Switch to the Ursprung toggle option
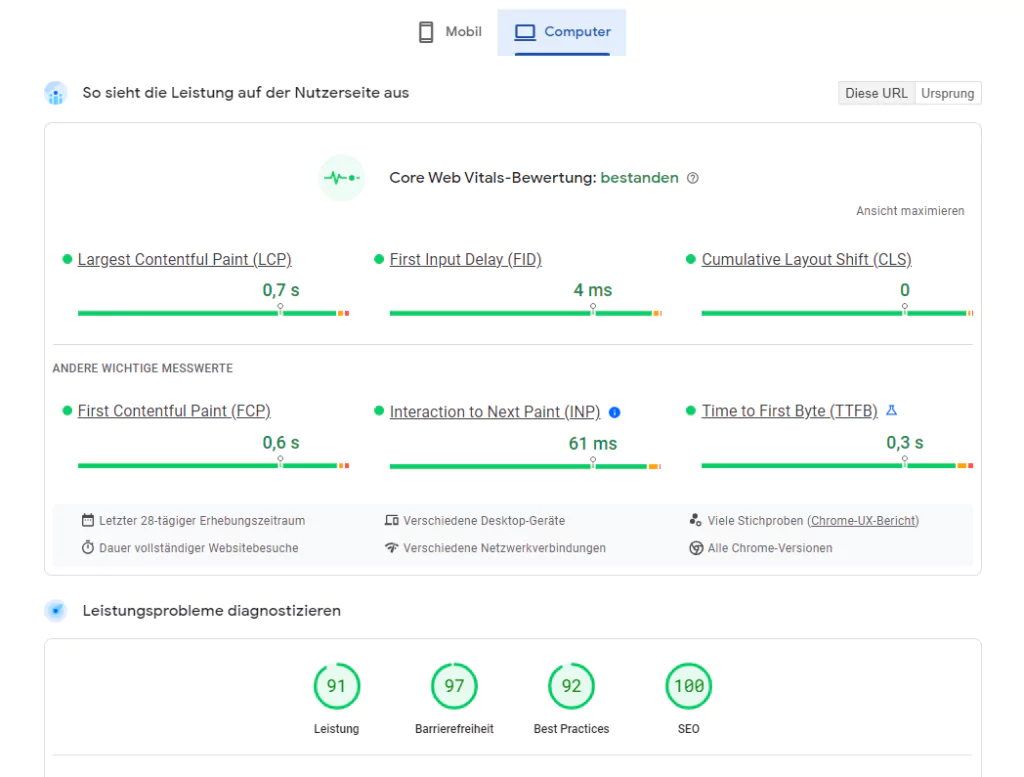 tap(947, 93)
